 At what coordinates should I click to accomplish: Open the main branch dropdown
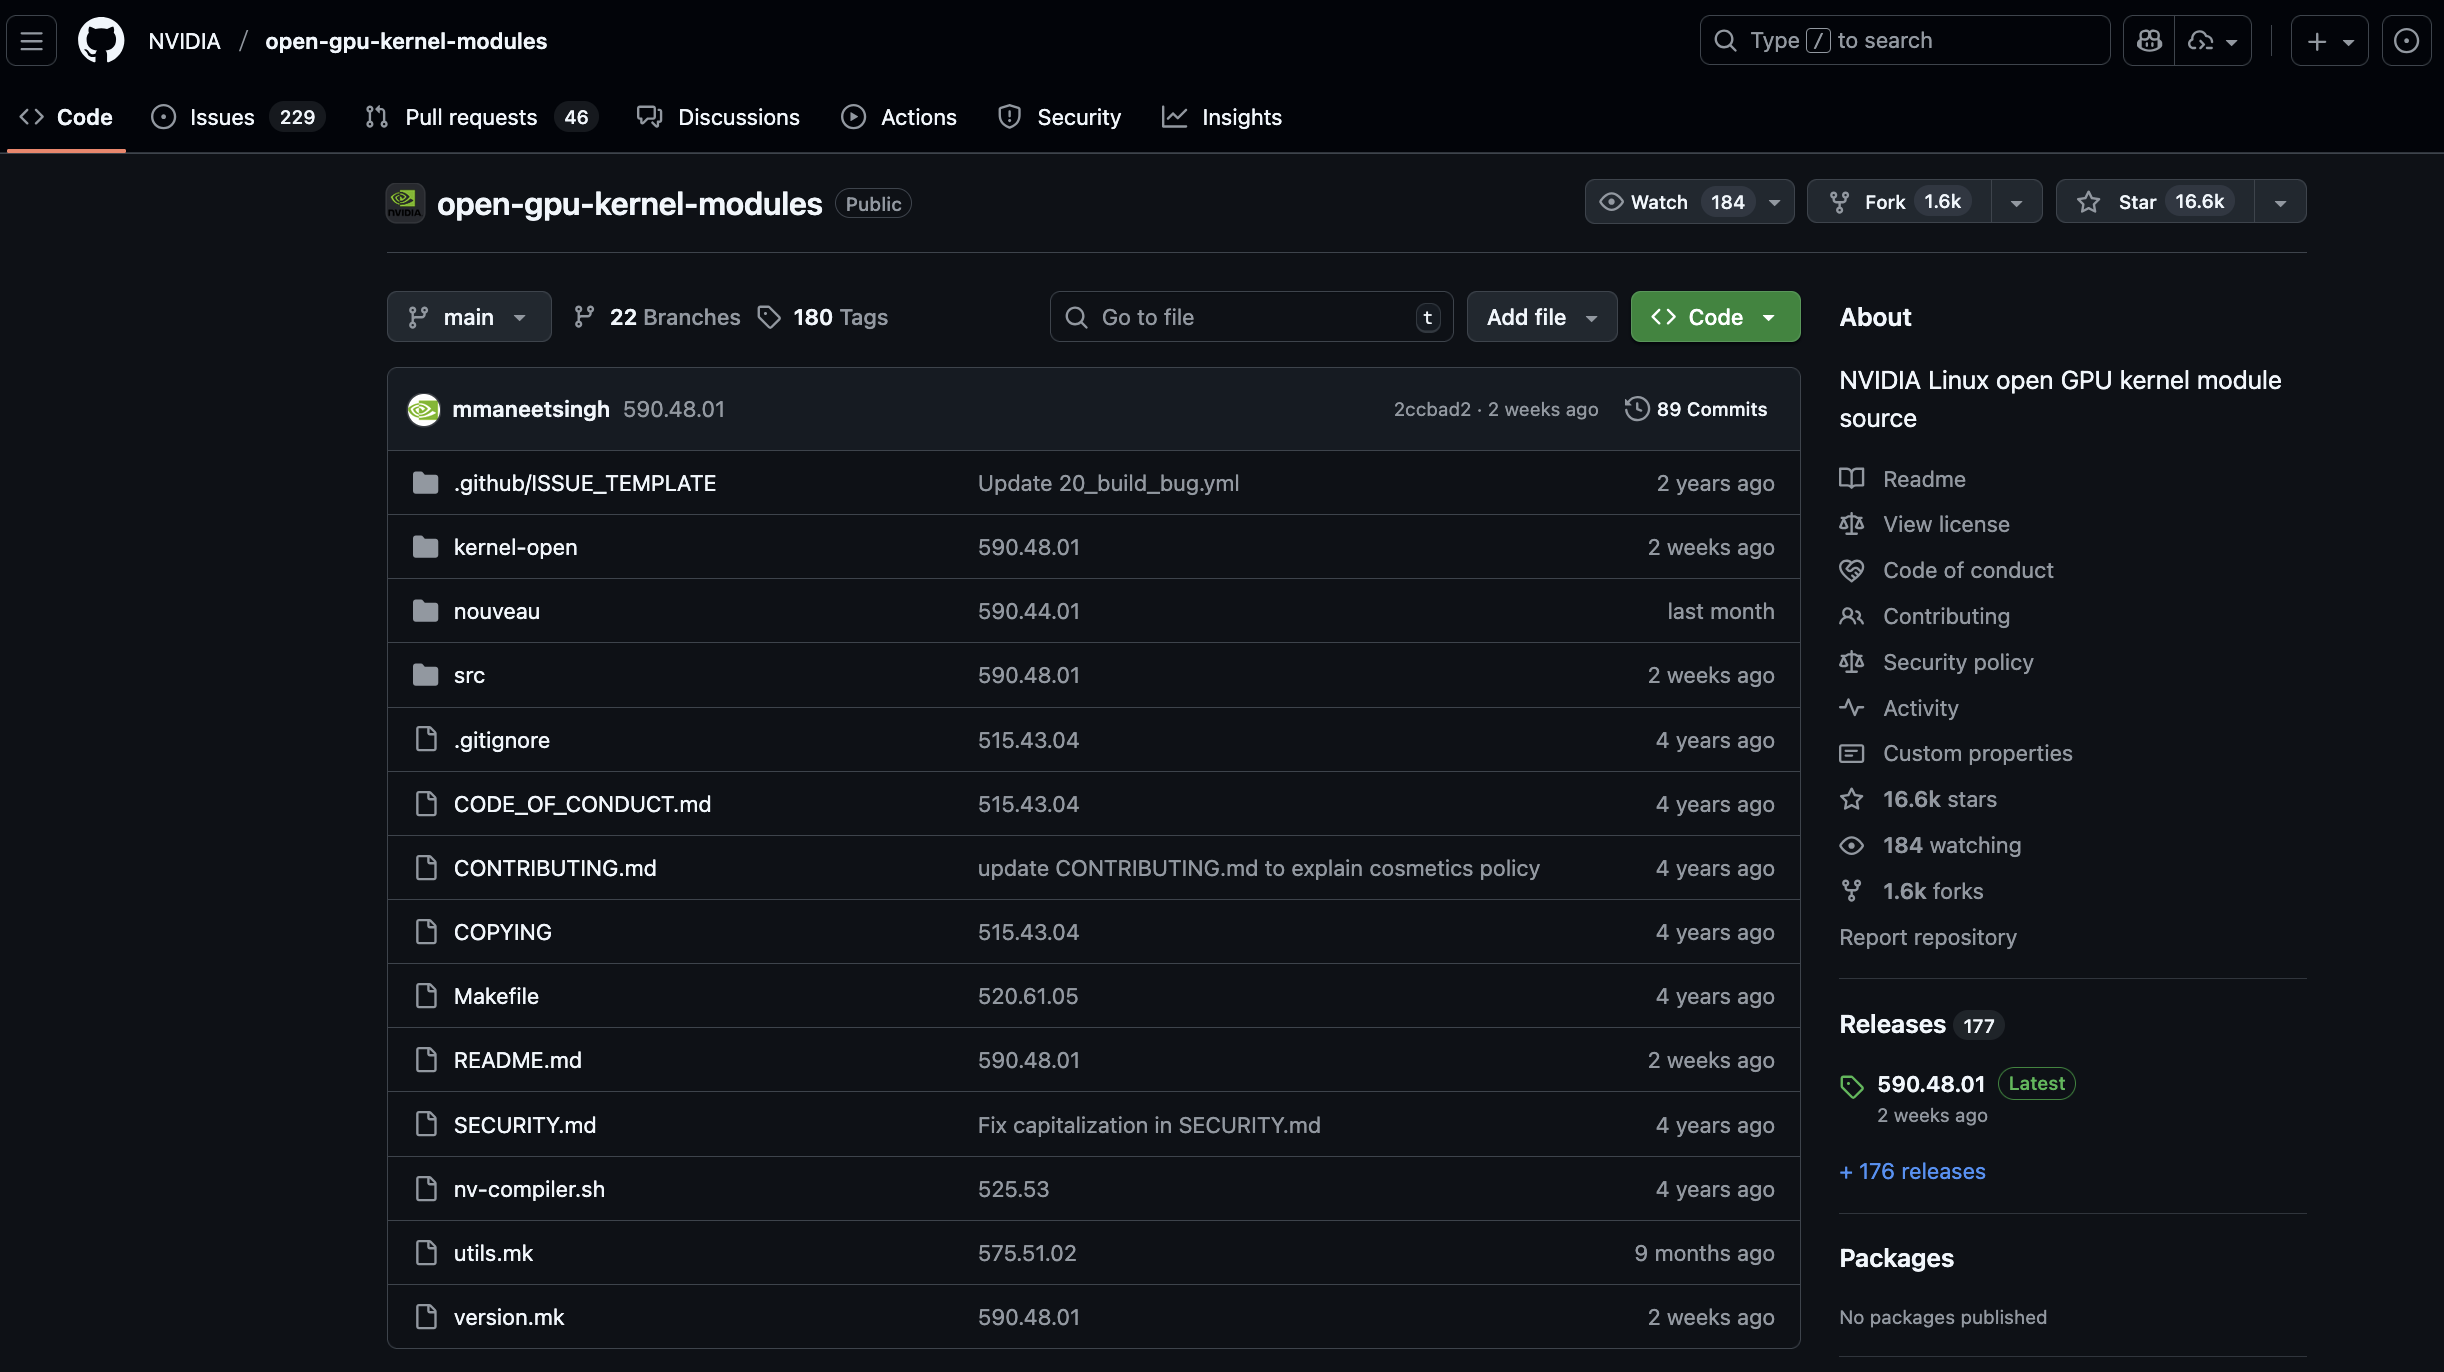(x=469, y=317)
